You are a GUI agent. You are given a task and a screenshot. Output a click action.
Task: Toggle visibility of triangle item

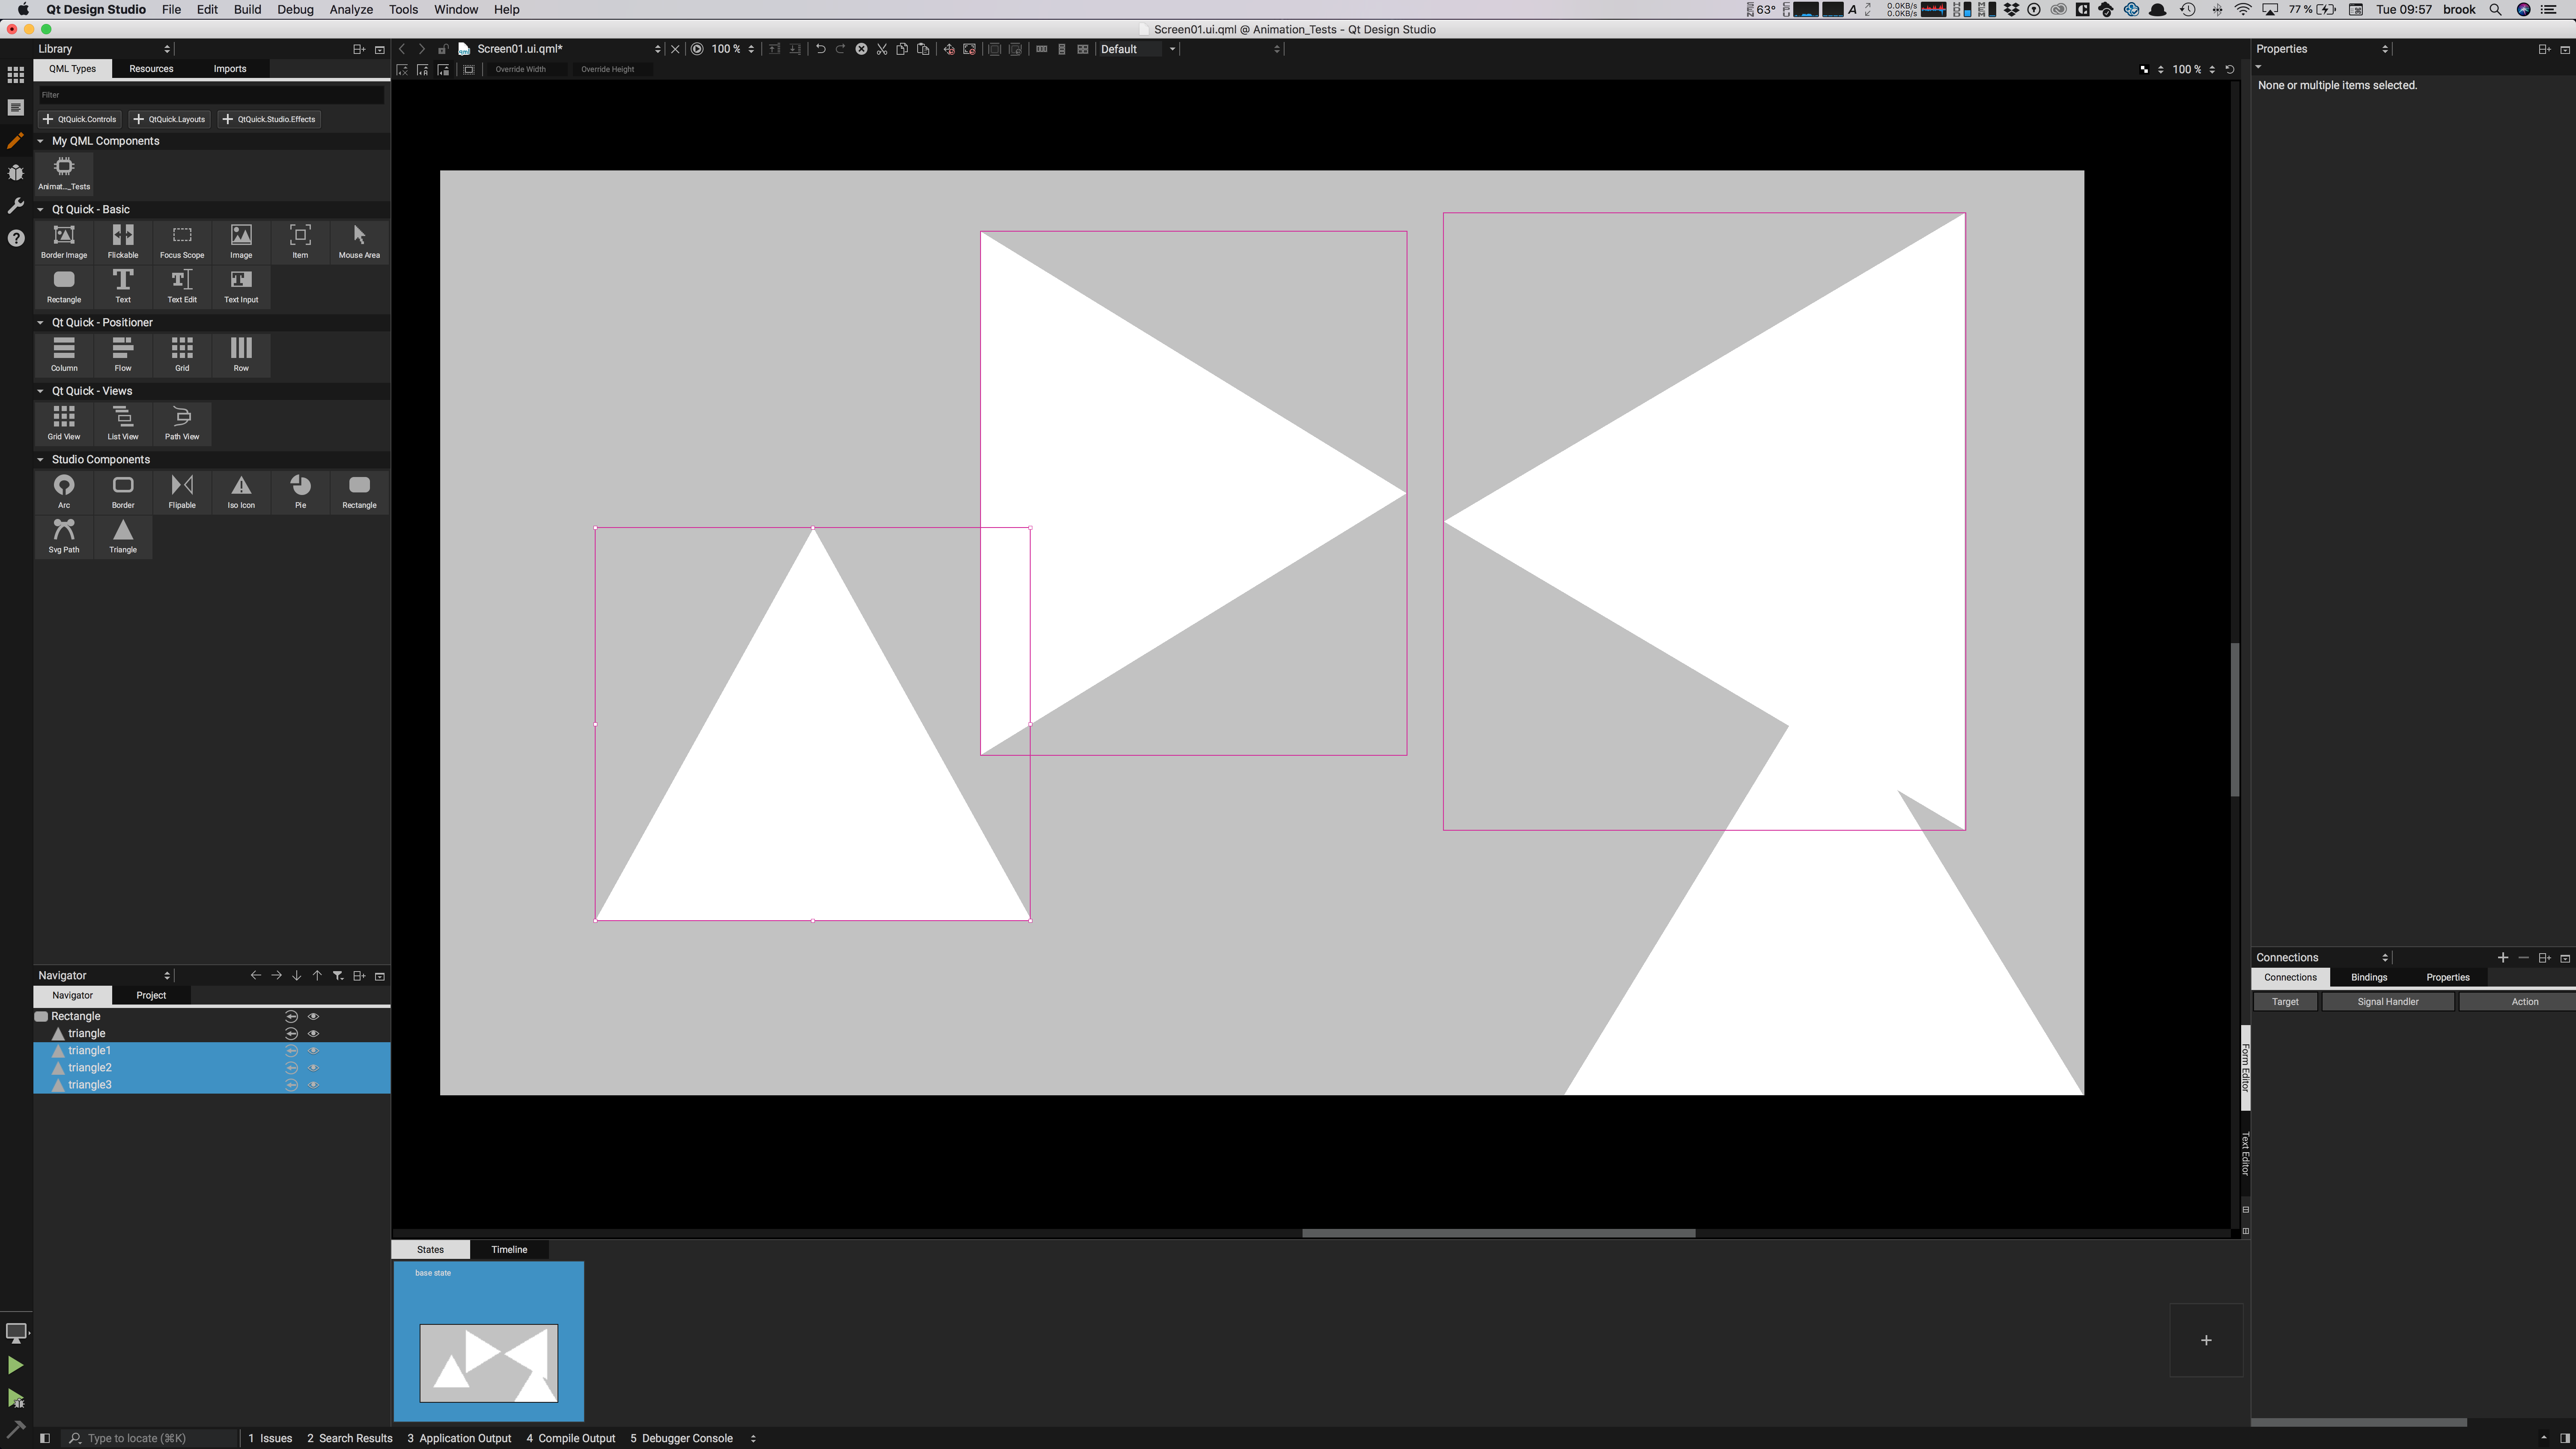(313, 1033)
